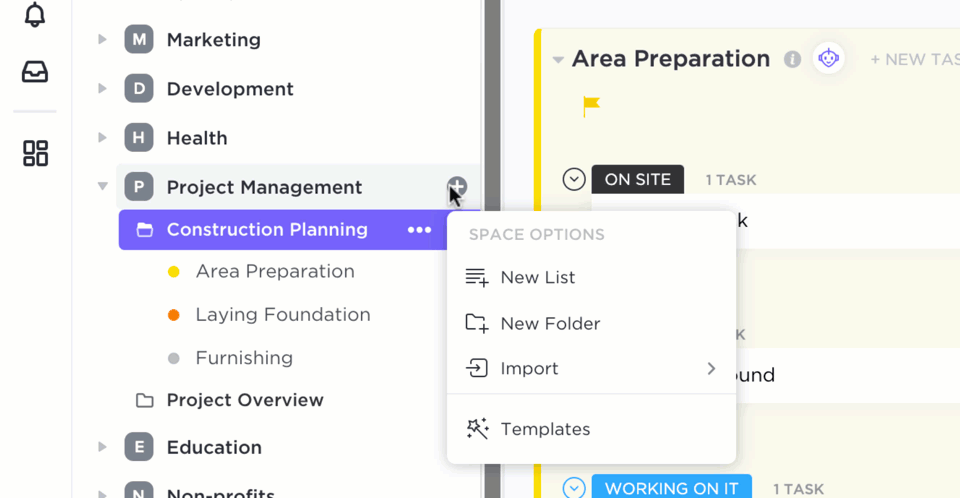Expand the Import submenu arrow
Screen dimensions: 960x498
click(x=711, y=368)
